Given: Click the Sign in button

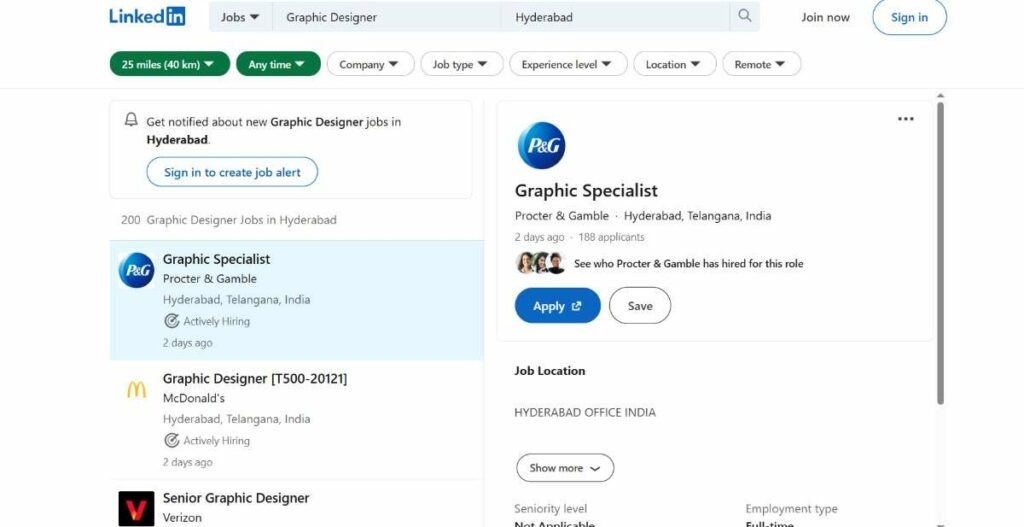Looking at the screenshot, I should pyautogui.click(x=909, y=18).
